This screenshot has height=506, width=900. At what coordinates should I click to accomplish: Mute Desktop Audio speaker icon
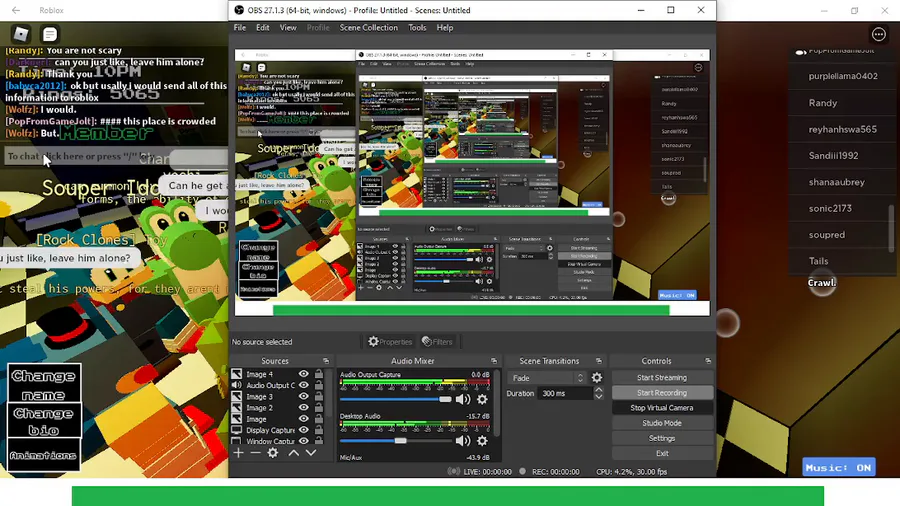click(463, 441)
